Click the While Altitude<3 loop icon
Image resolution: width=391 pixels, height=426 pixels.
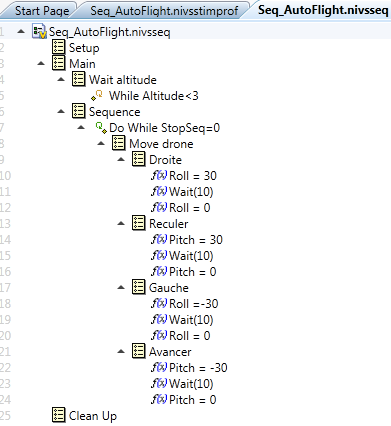tap(97, 95)
